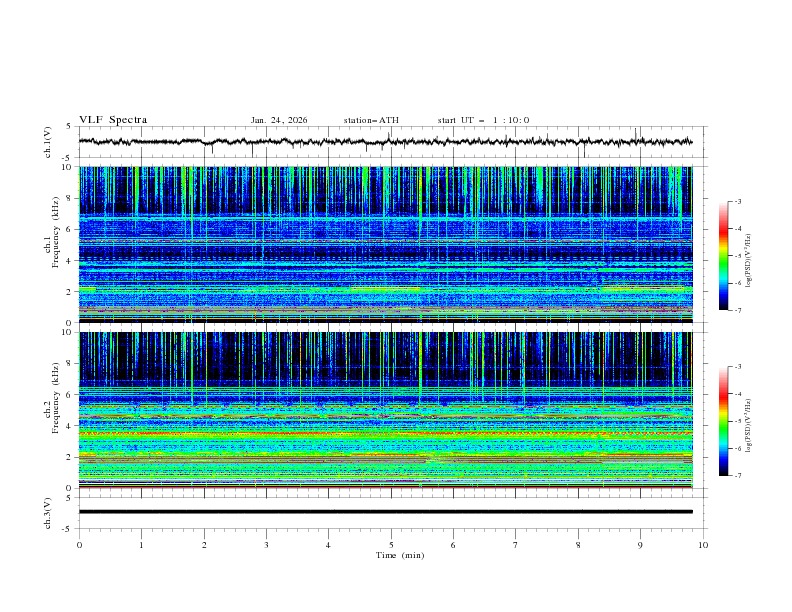
Task: Click inside the ch.1 spectrogram panel
Action: click(x=385, y=244)
